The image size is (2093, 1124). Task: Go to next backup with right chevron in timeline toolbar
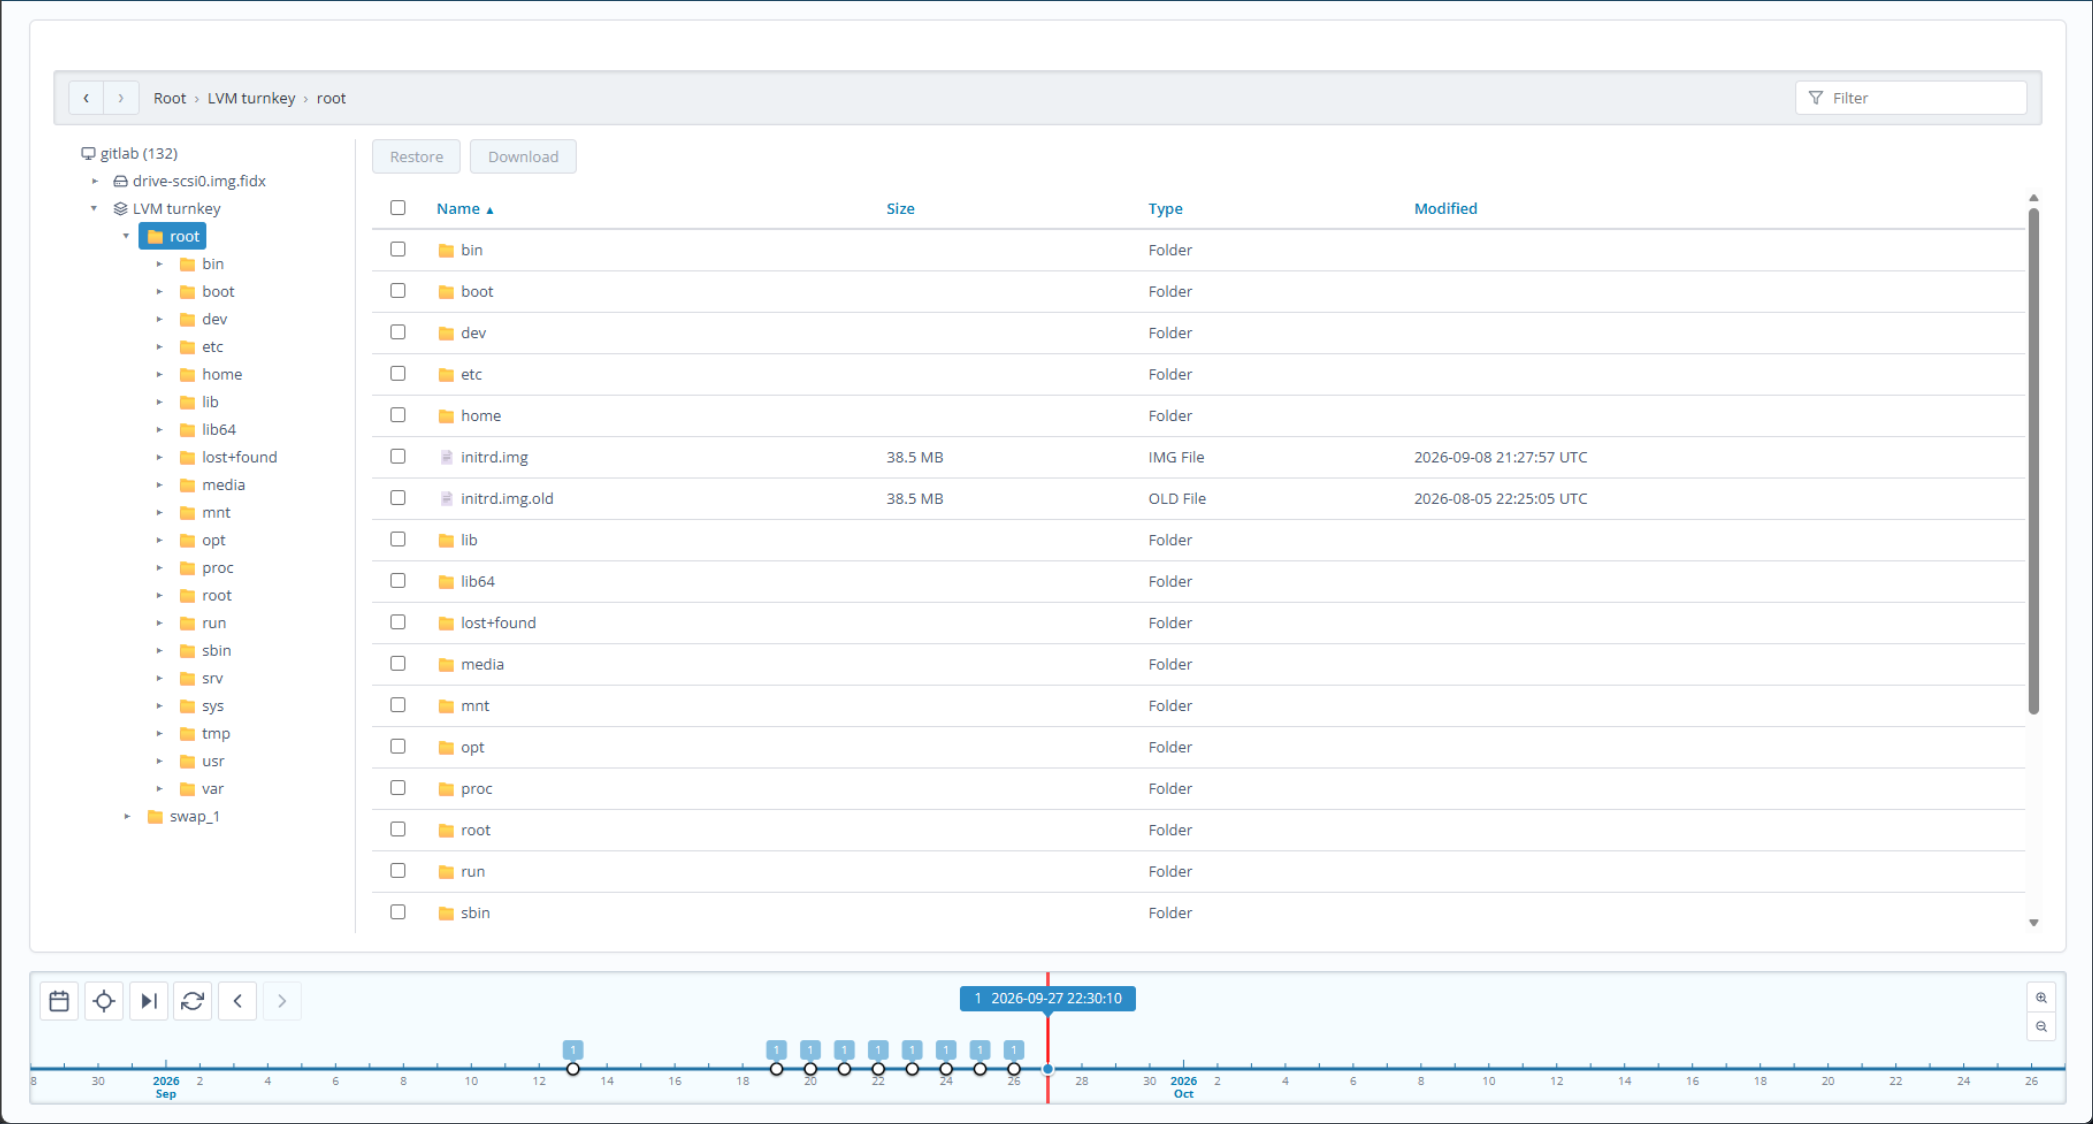(282, 1001)
